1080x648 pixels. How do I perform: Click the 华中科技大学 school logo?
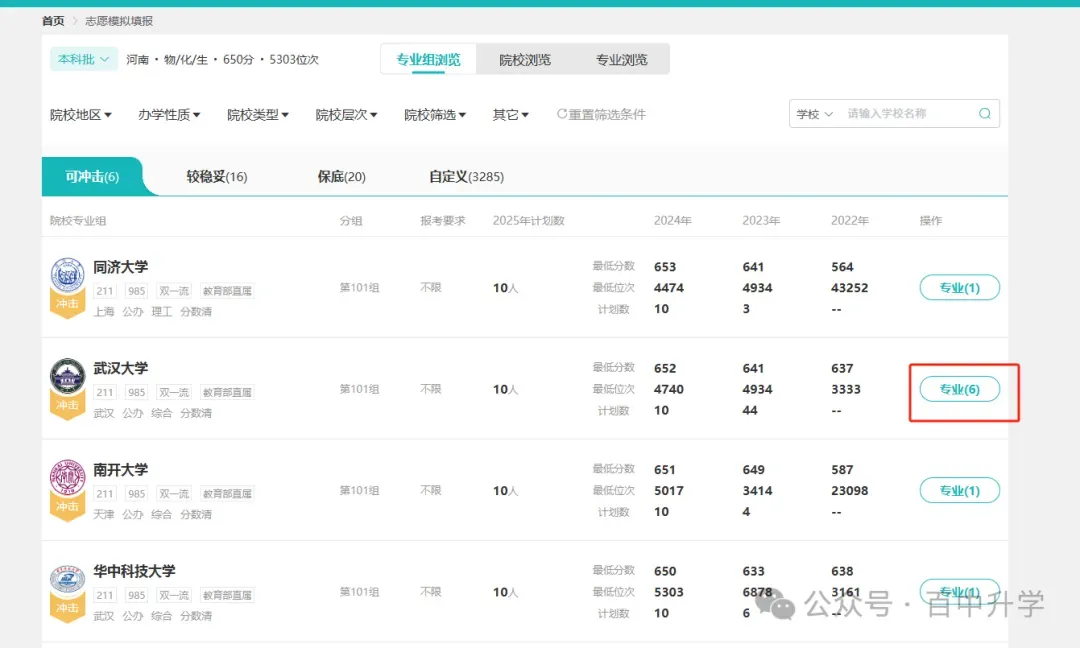coord(68,579)
